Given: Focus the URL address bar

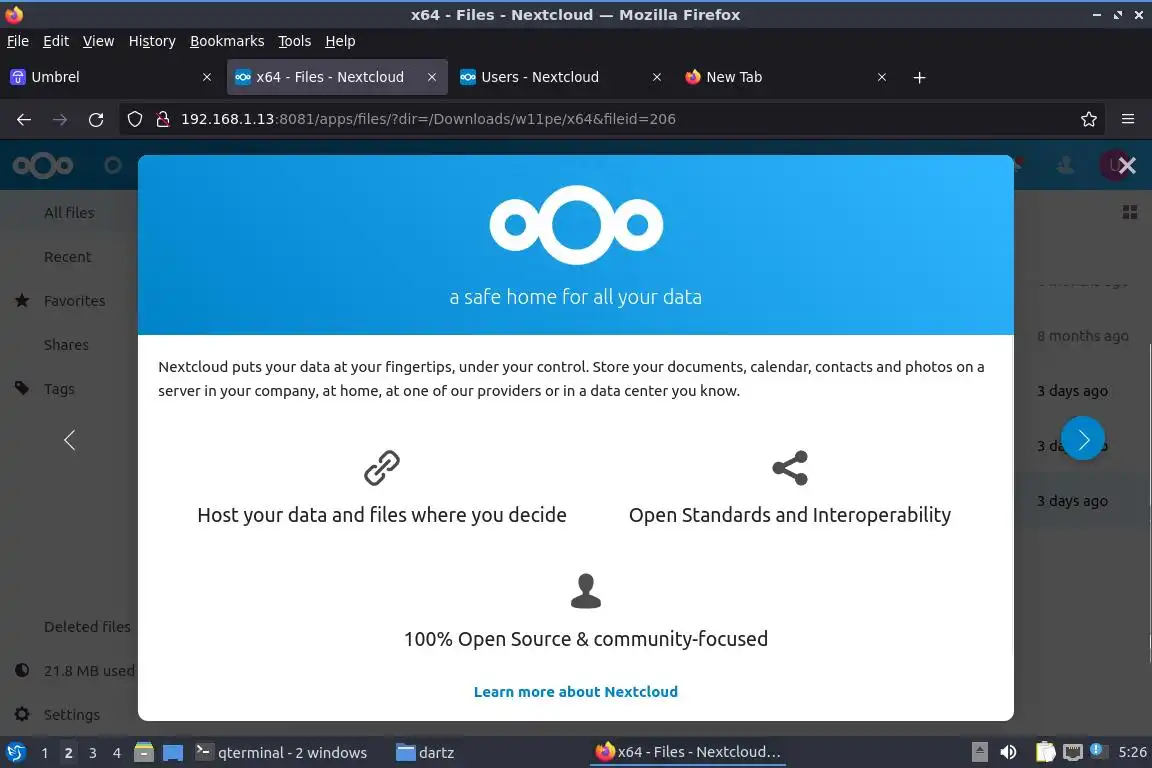Looking at the screenshot, I should click(610, 119).
